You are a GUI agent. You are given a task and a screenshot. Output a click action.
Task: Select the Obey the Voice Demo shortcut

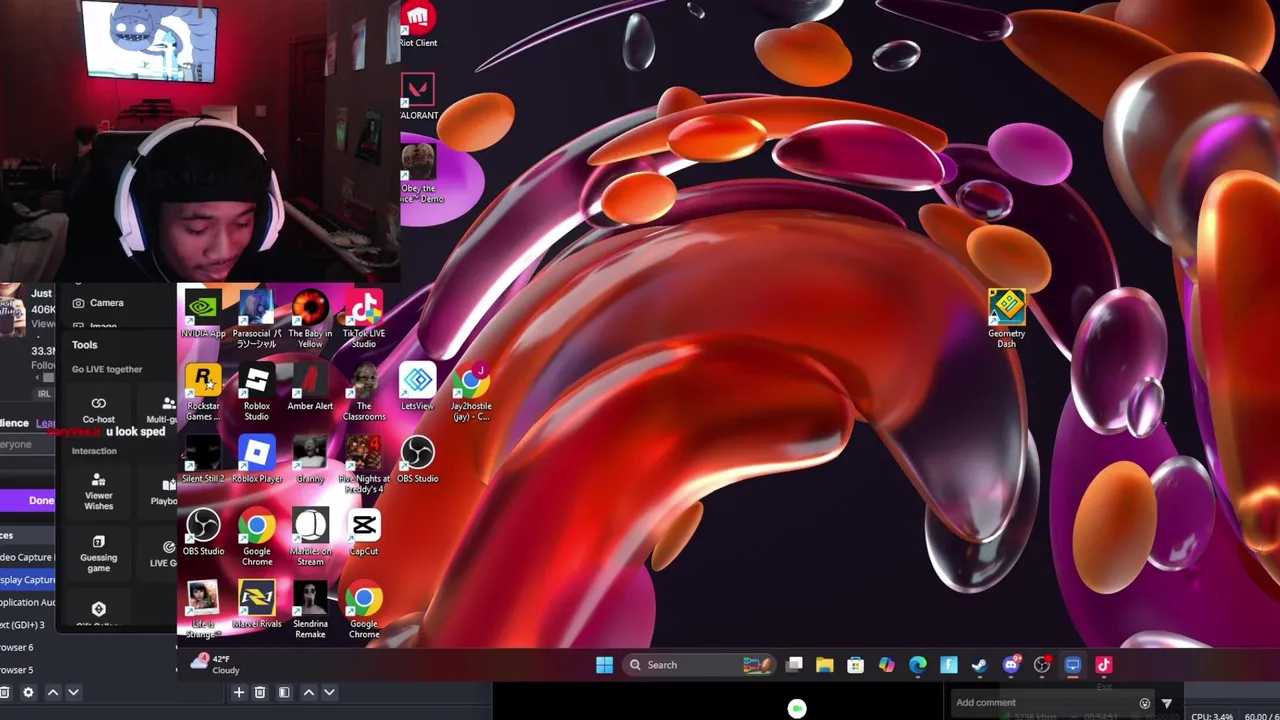tap(418, 173)
